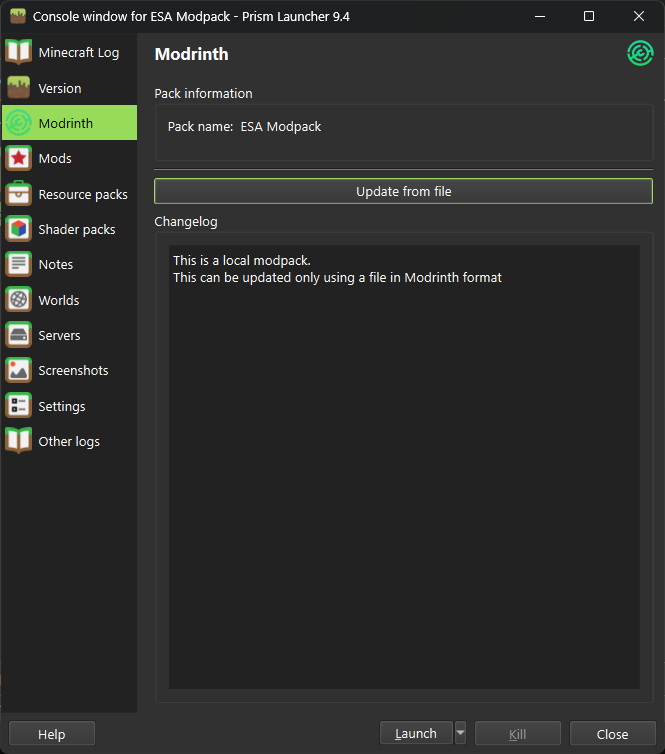Select the Servers rack icon

19,335
